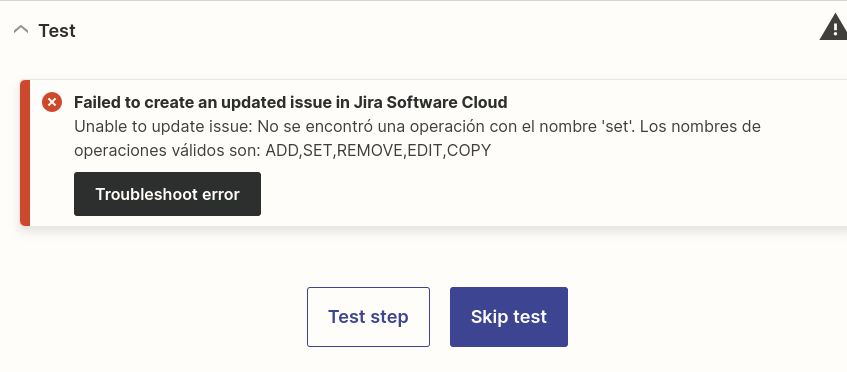Click the word ADD in operations list

pyautogui.click(x=282, y=151)
